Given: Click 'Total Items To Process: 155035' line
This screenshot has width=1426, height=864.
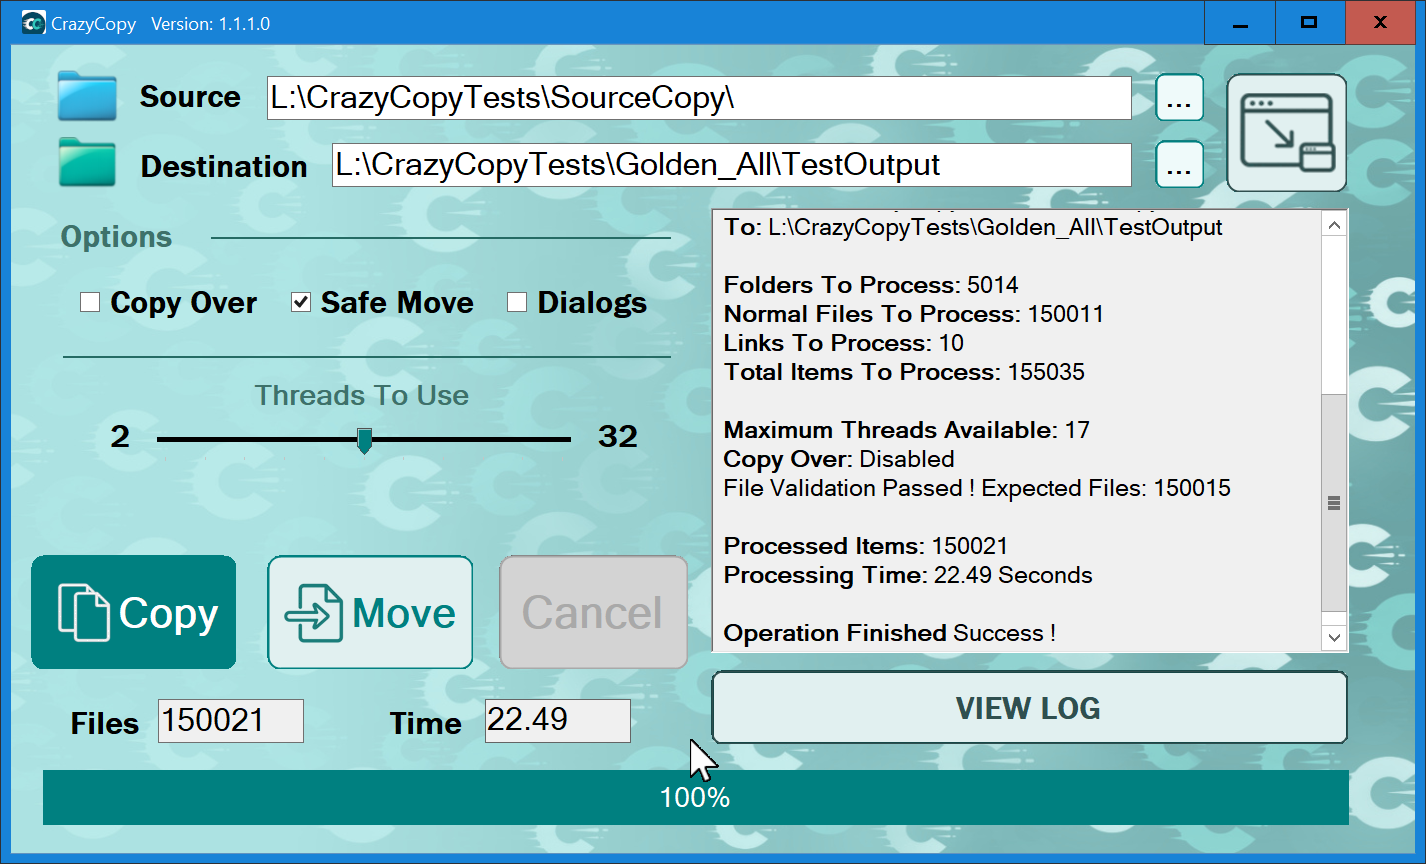Looking at the screenshot, I should coord(904,372).
